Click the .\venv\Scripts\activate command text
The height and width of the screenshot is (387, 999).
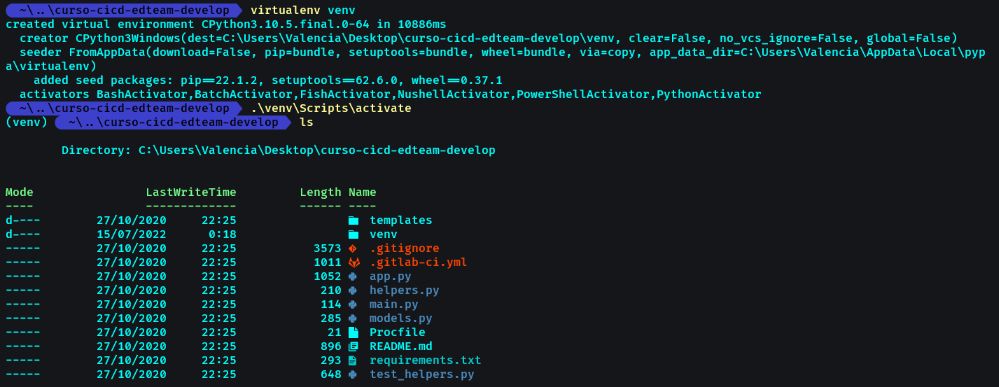click(331, 108)
